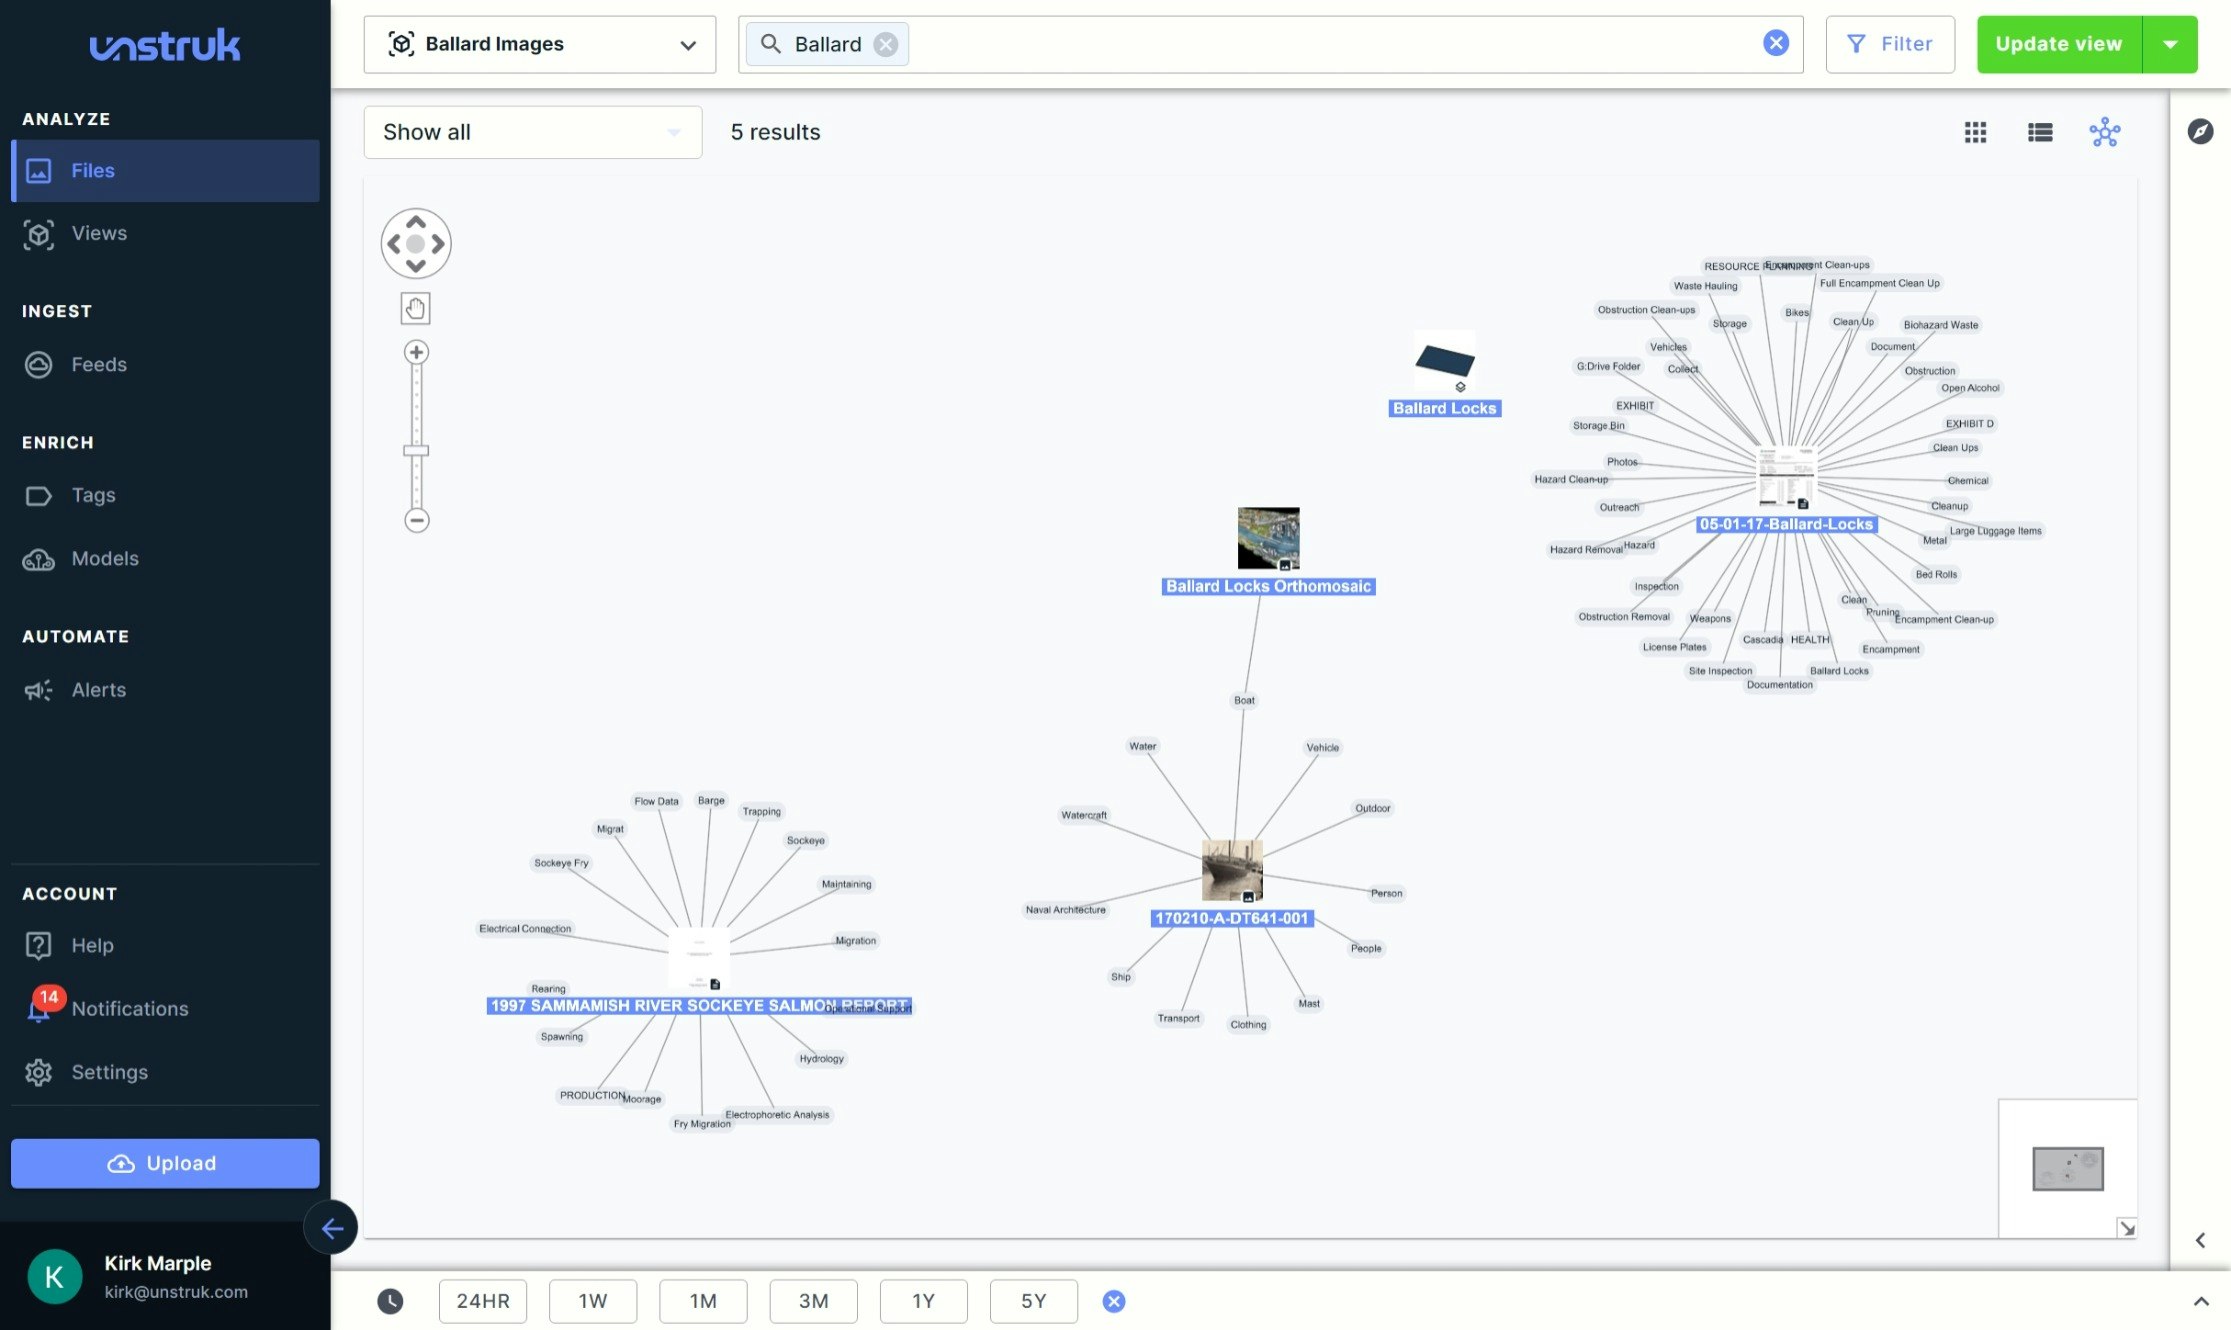Click the clock time filter icon
2231x1330 pixels.
click(390, 1301)
